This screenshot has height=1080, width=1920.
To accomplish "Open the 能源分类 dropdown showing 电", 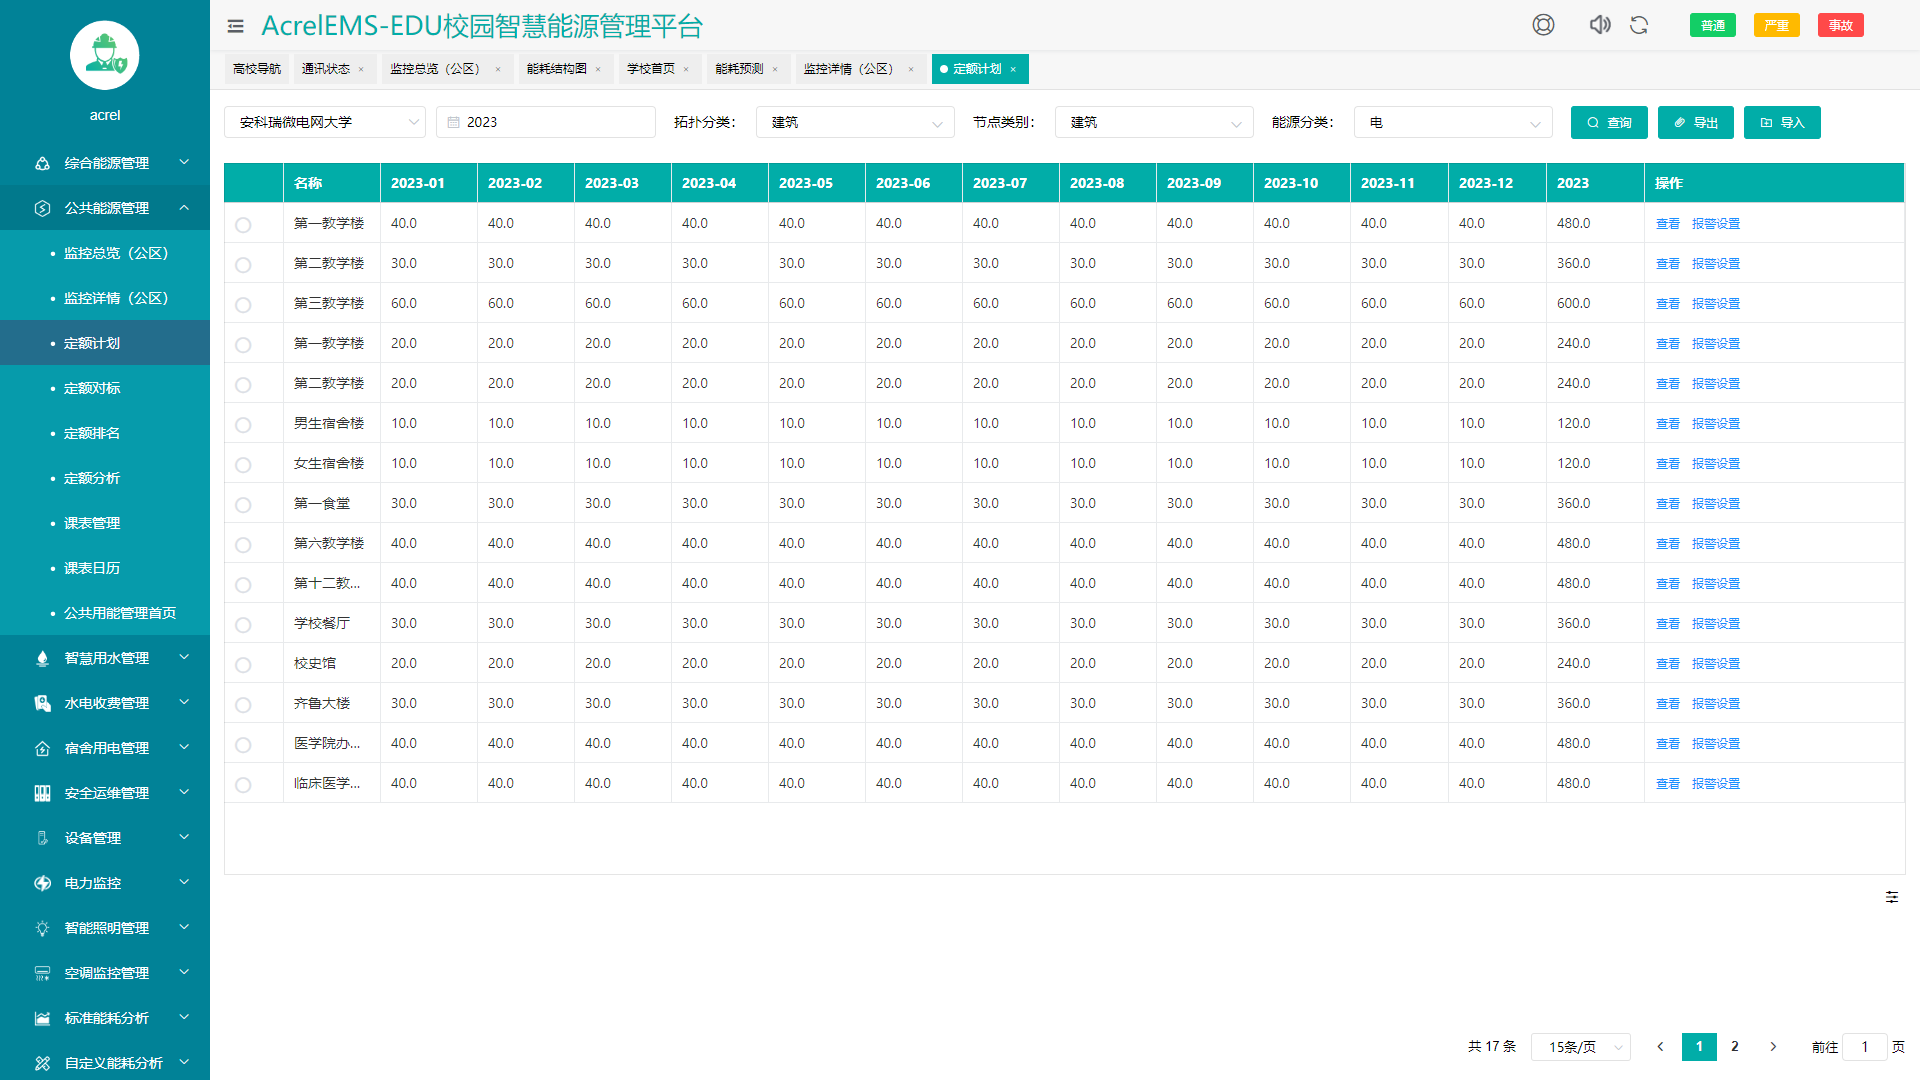I will (1453, 122).
